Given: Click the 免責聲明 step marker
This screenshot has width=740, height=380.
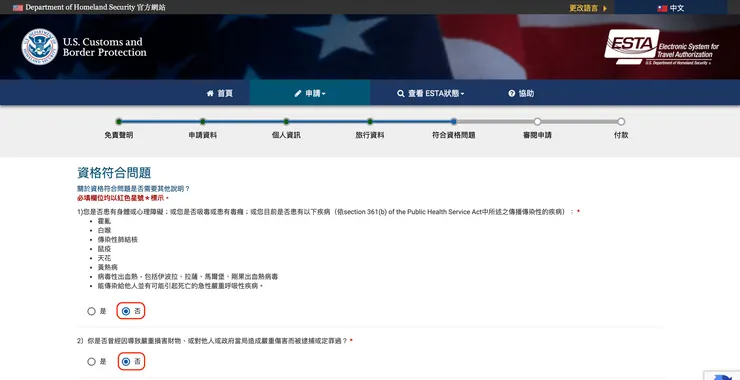Looking at the screenshot, I should click(119, 121).
